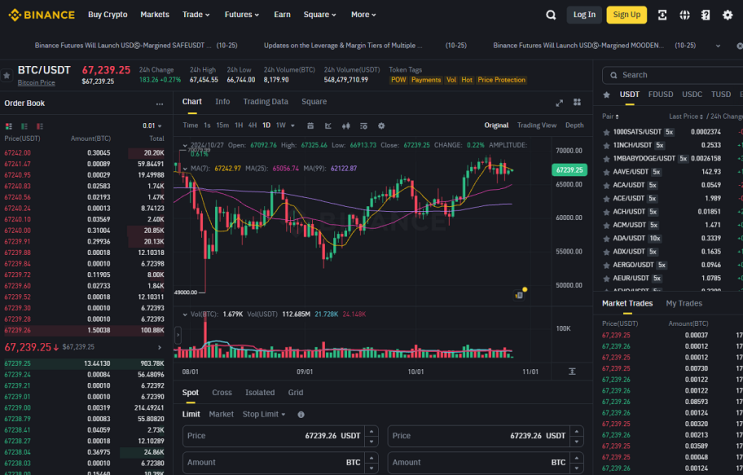743x475 pixels.
Task: Open the Buy Crypto page
Action: [108, 15]
